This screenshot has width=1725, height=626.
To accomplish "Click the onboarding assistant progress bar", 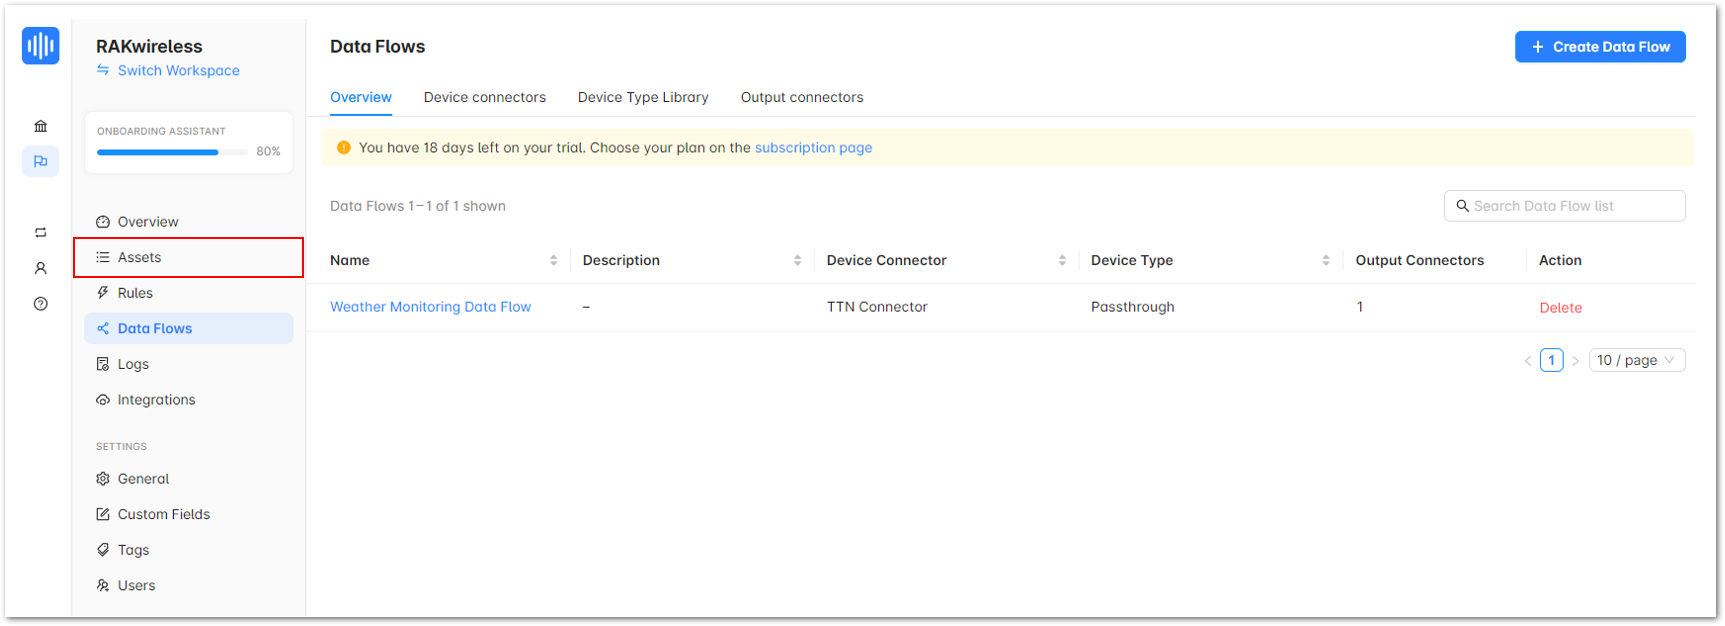I will pyautogui.click(x=172, y=152).
